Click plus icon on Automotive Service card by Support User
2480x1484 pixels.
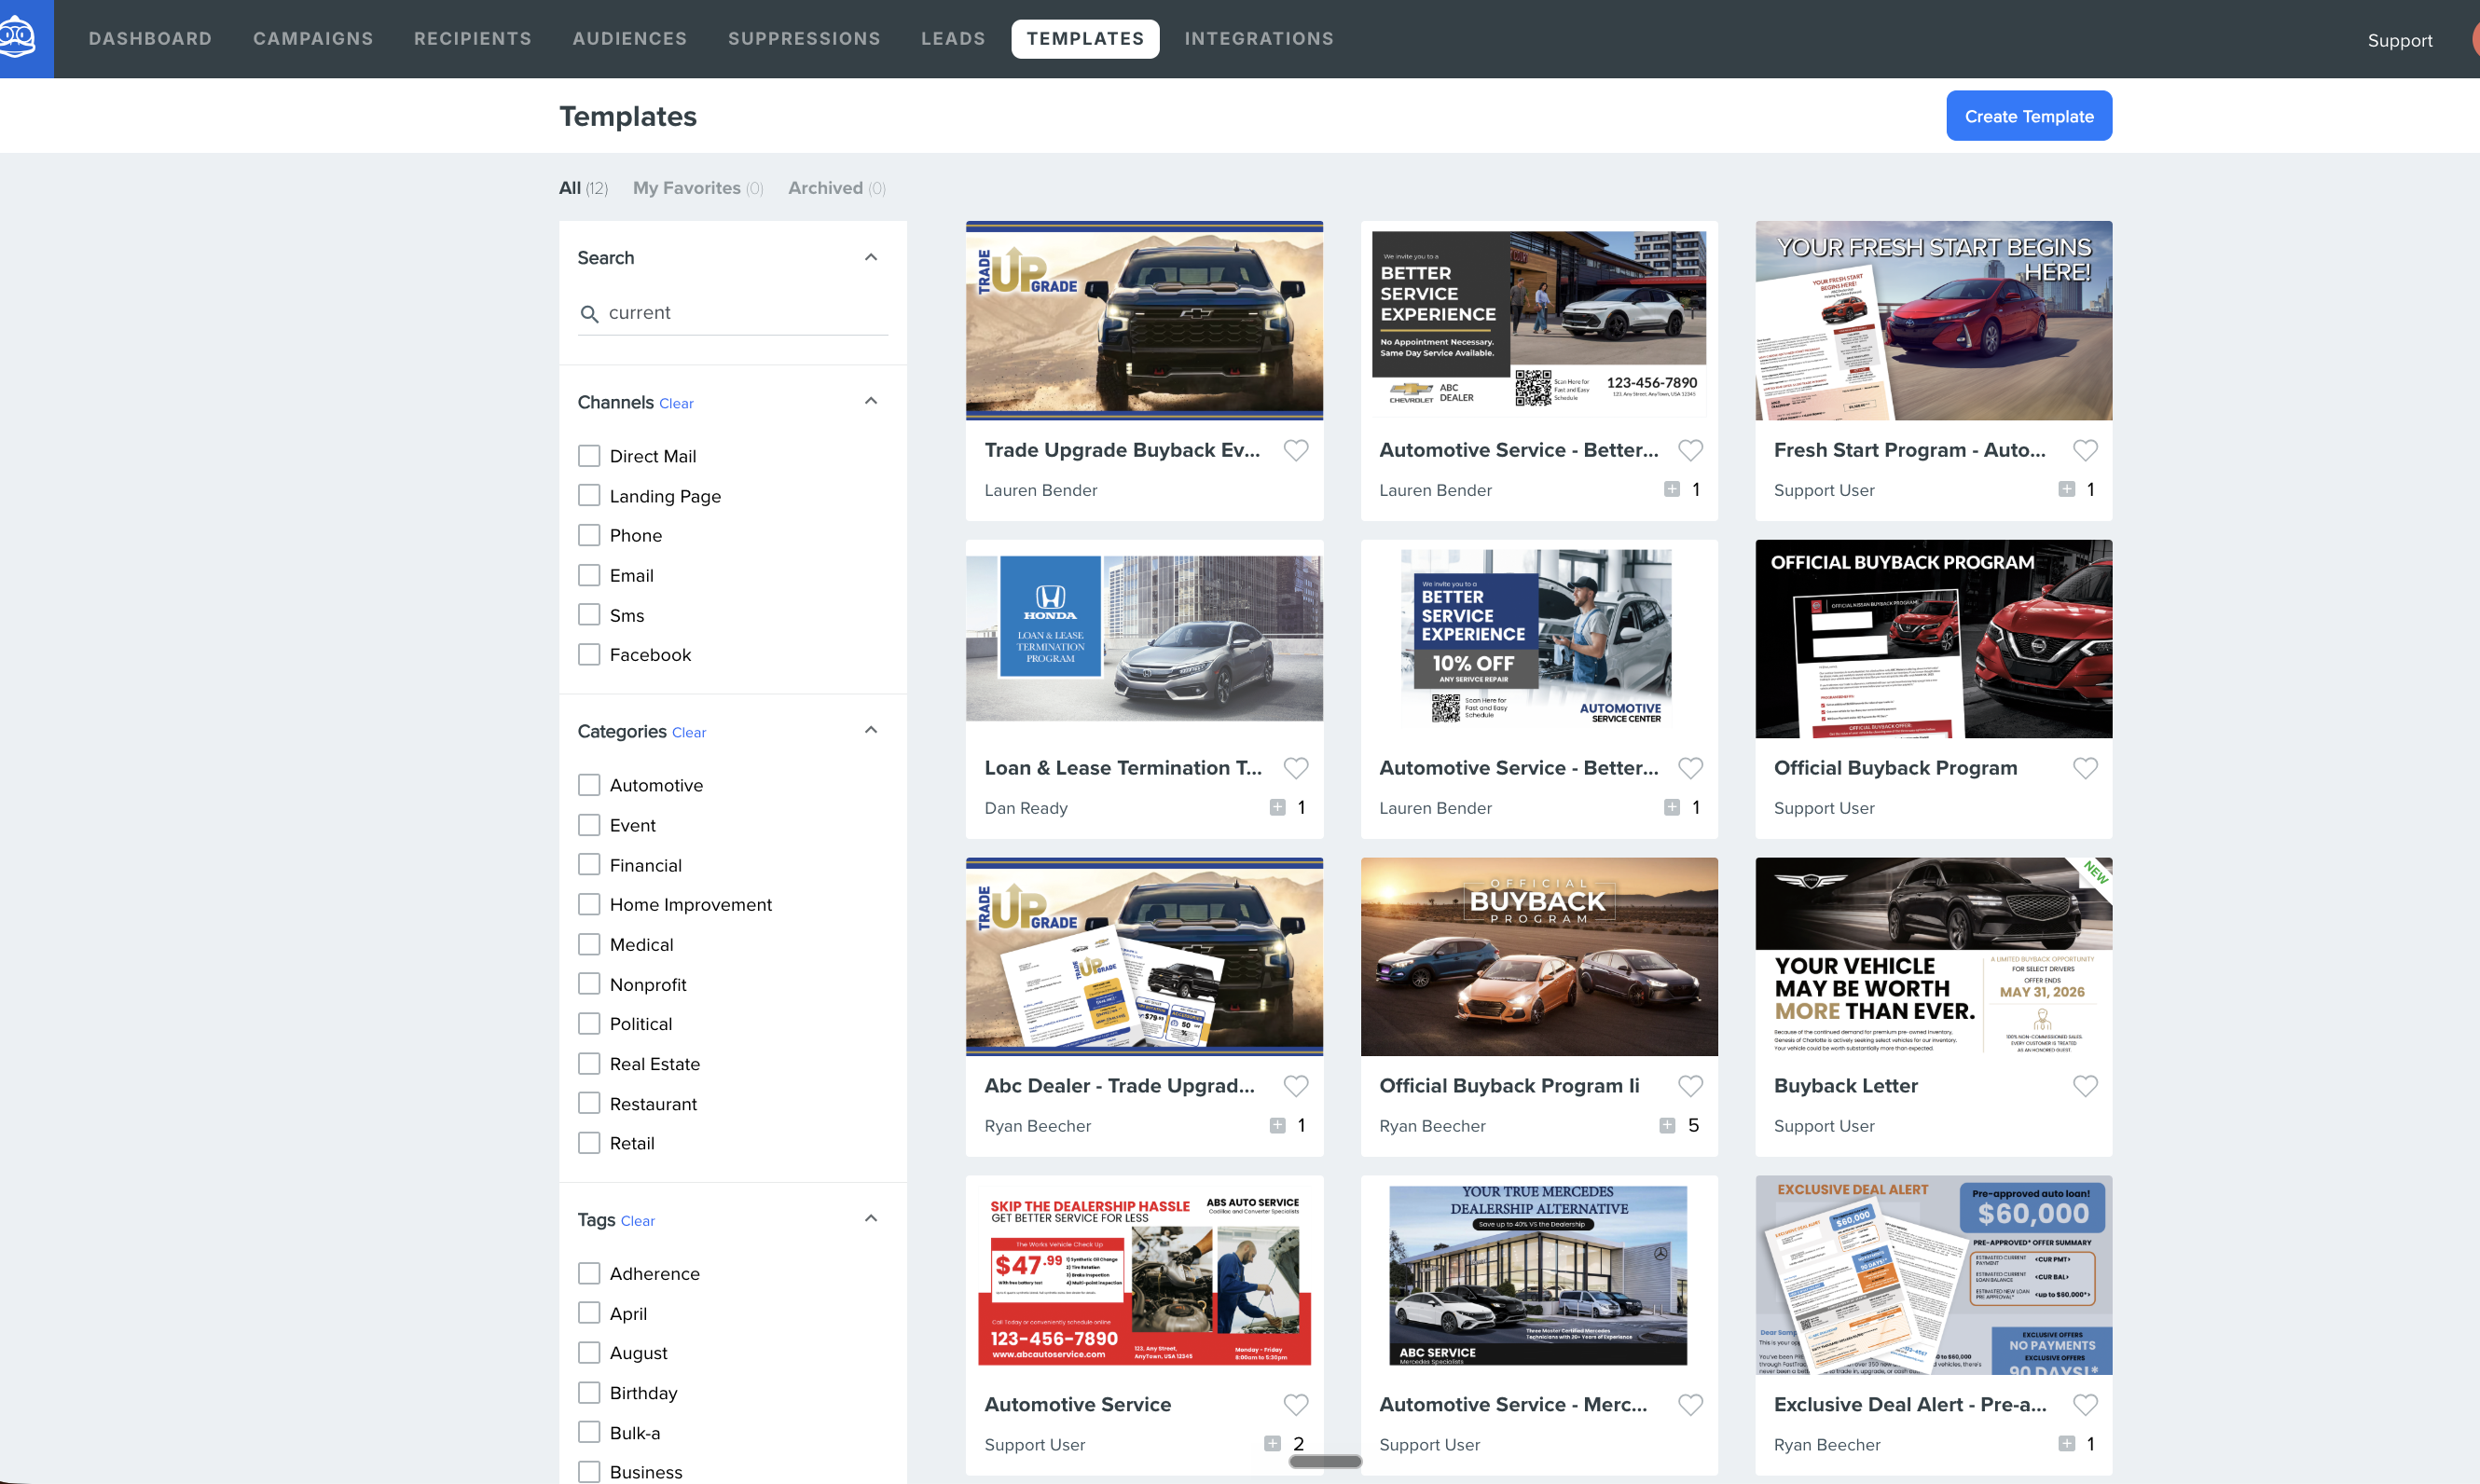point(1272,1443)
